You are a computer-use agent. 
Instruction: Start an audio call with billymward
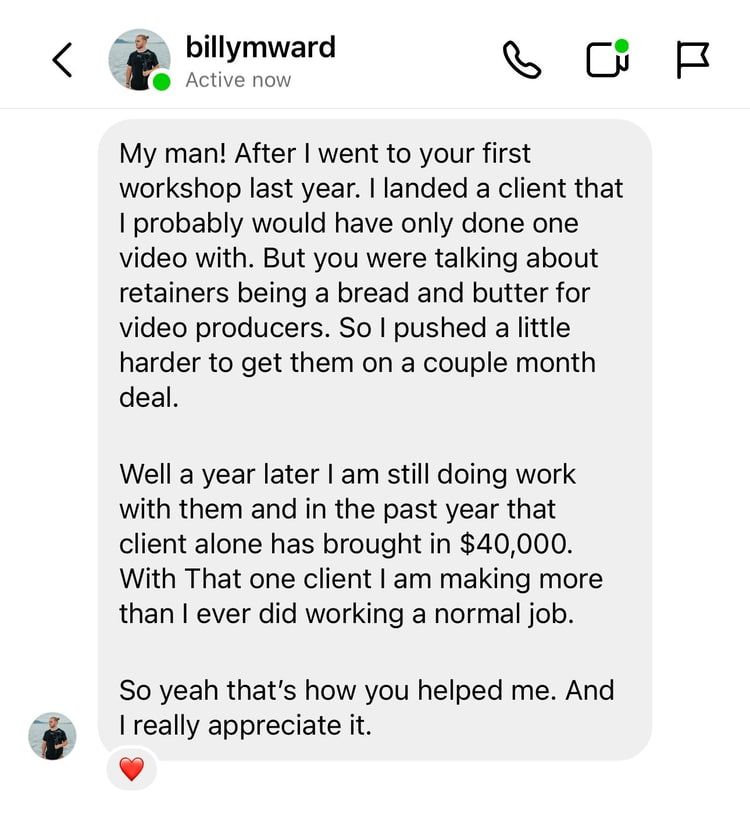[521, 60]
